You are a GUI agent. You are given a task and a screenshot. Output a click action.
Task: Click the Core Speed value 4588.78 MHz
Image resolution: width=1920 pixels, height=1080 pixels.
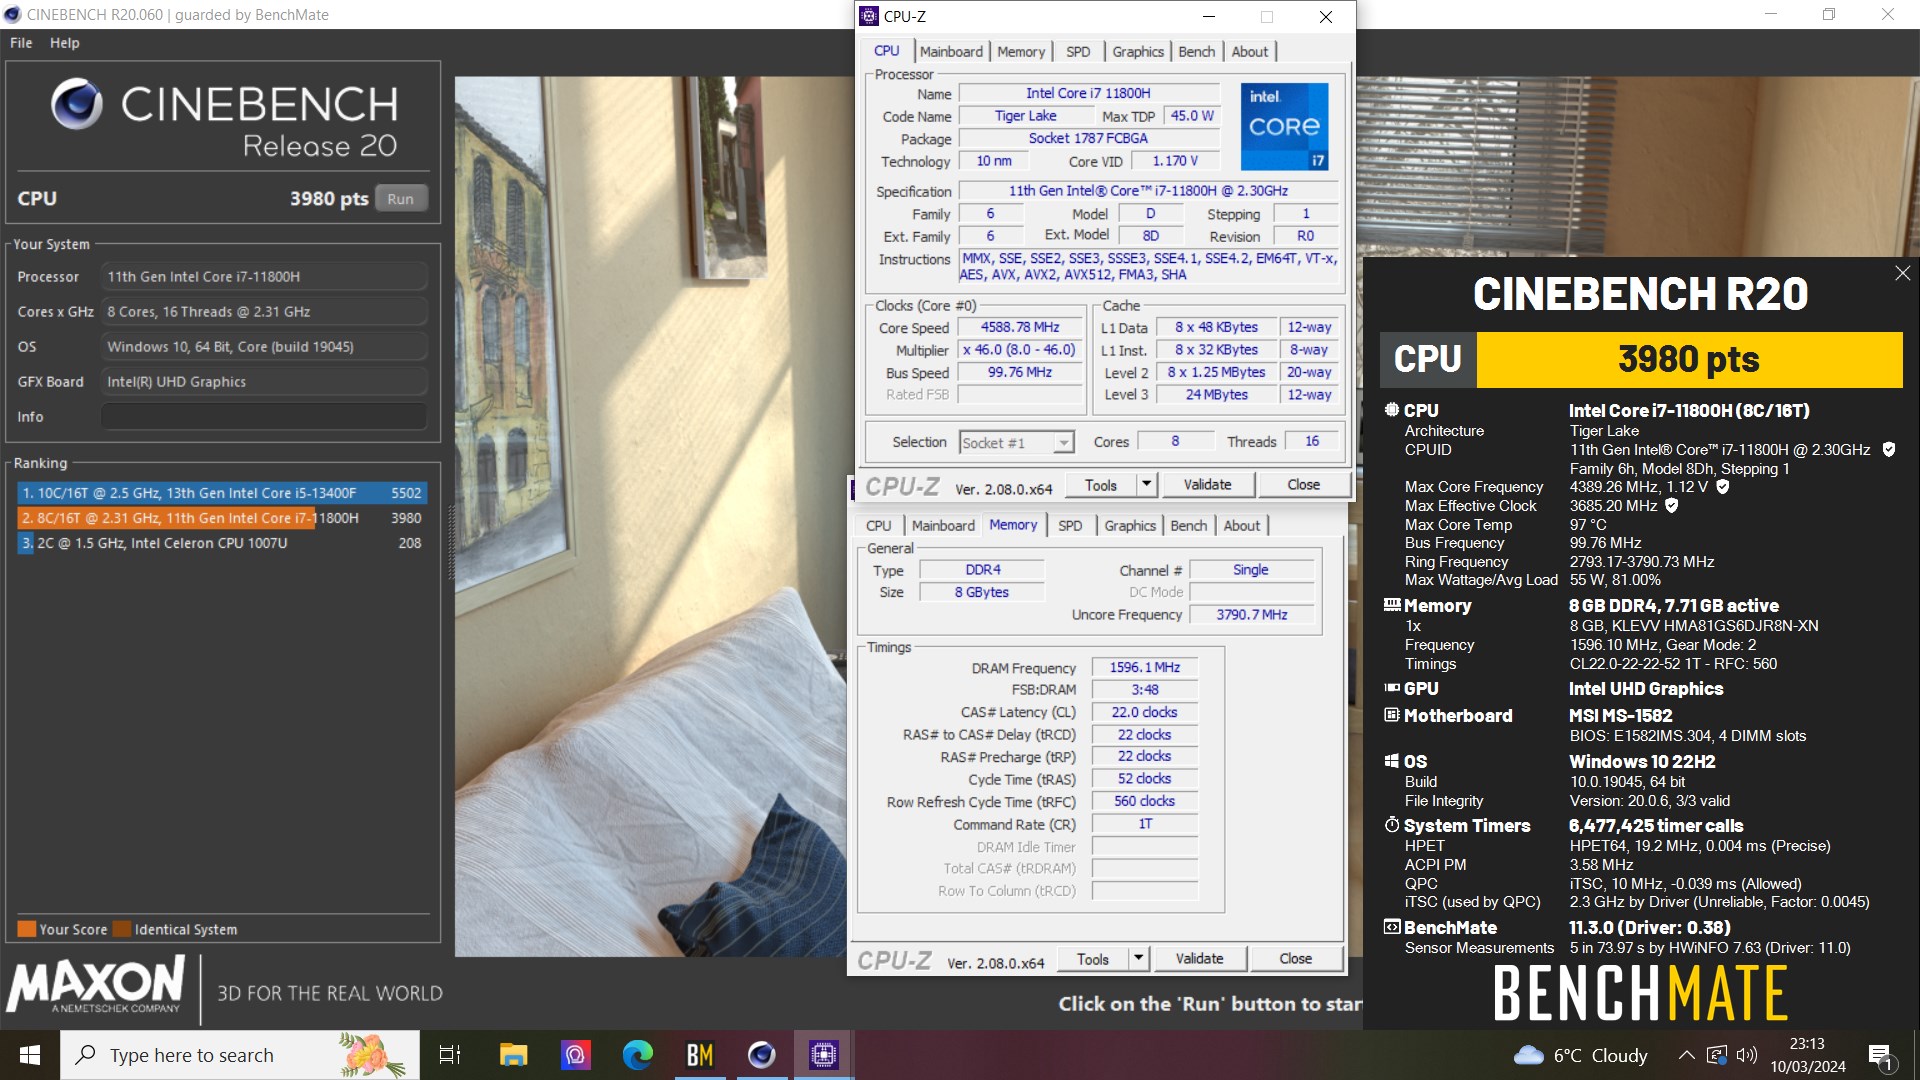coord(1020,327)
